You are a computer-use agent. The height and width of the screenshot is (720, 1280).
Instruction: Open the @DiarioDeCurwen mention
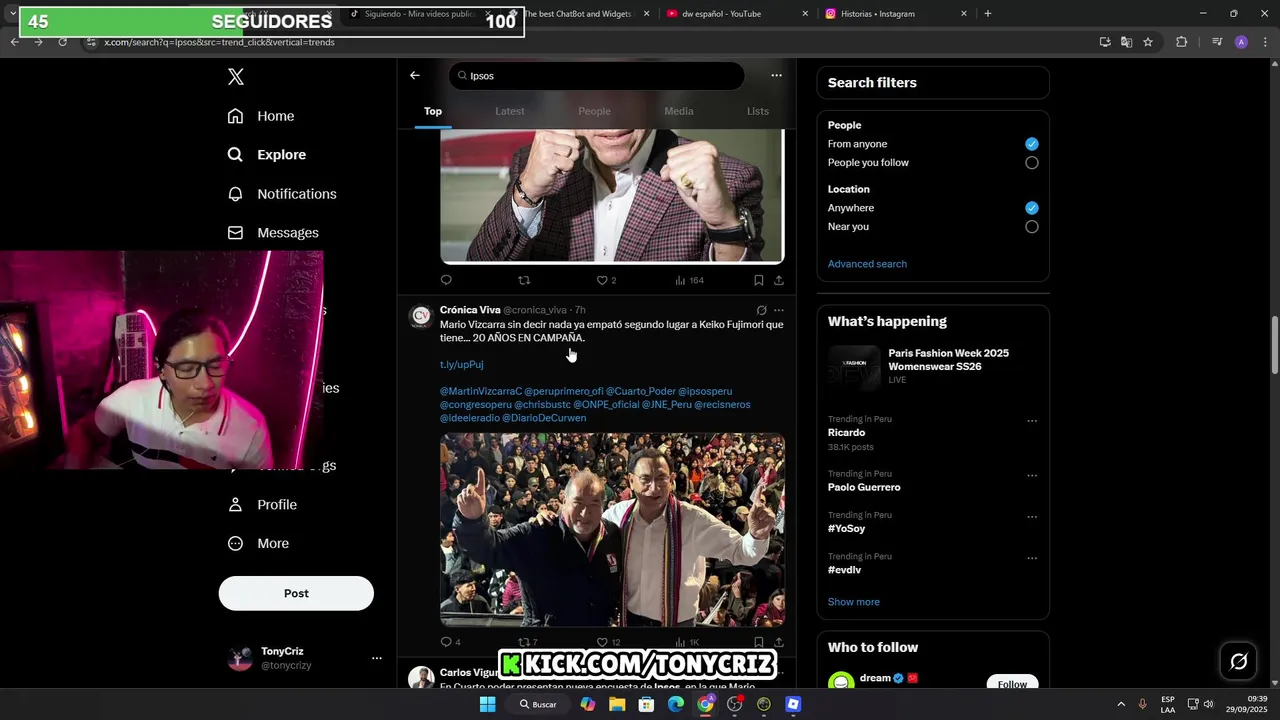[544, 418]
